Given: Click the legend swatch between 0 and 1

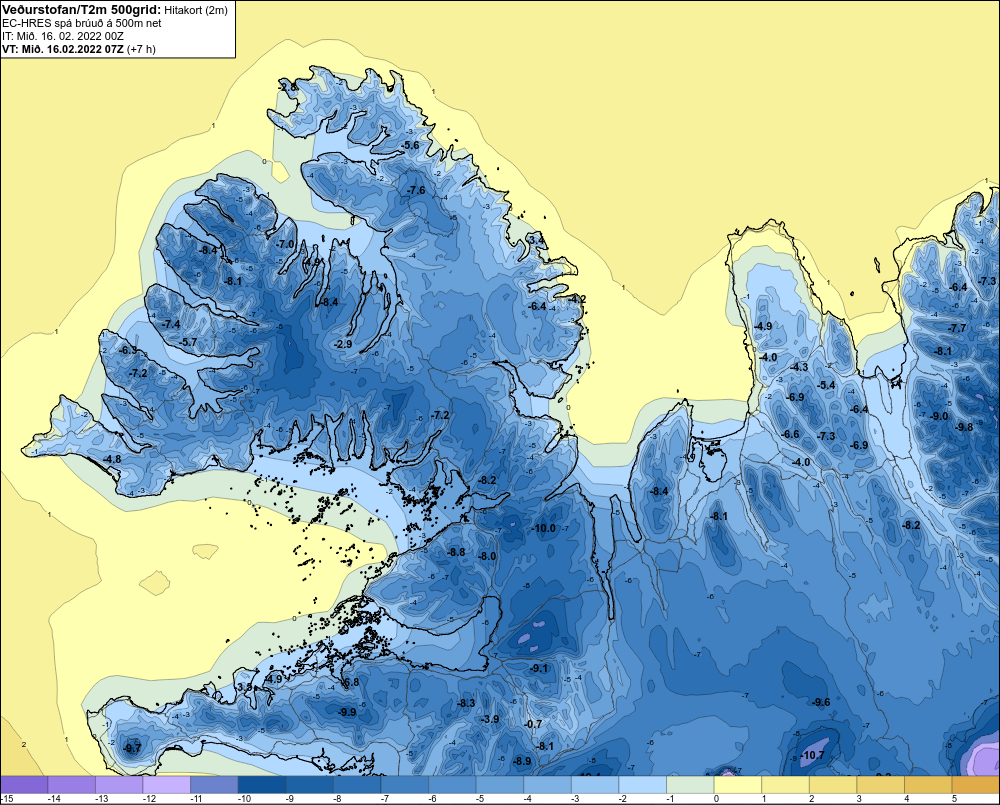Looking at the screenshot, I should (738, 785).
